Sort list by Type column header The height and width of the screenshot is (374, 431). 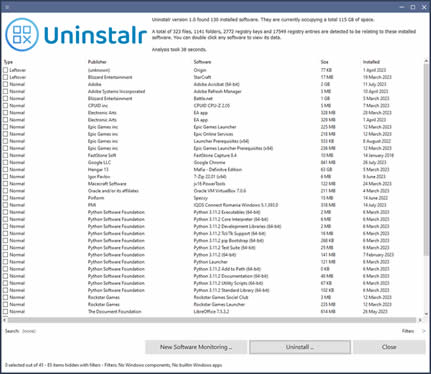(x=8, y=62)
